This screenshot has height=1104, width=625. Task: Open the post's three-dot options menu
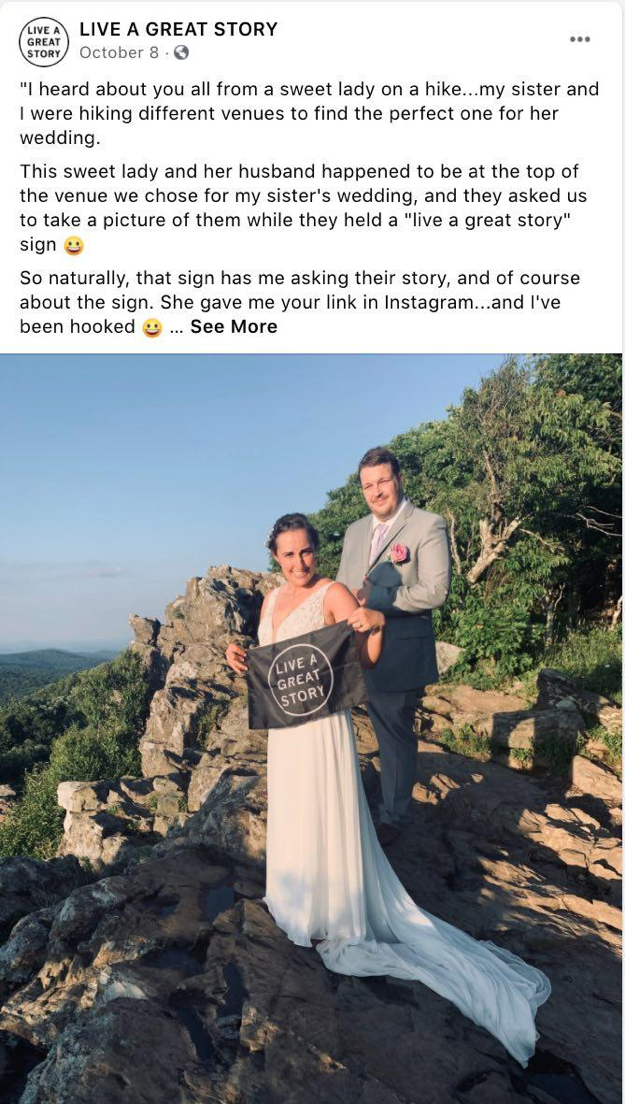(x=580, y=39)
